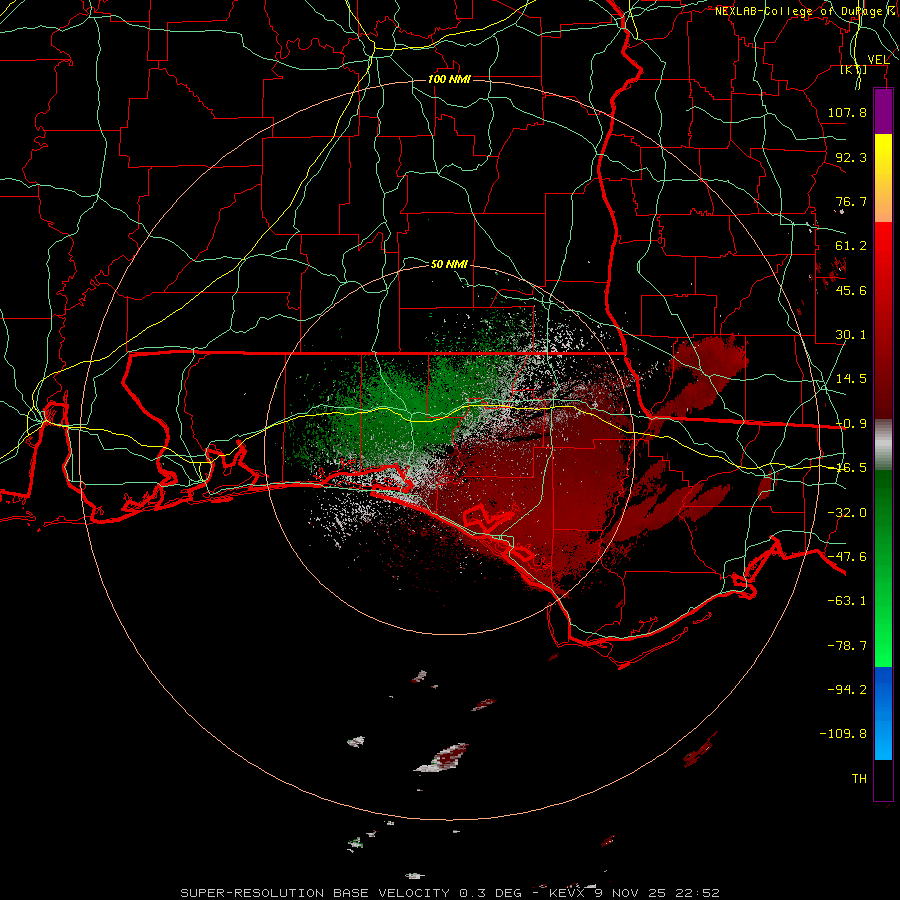This screenshot has width=900, height=900.
Task: Click the VEL legend title
Action: [x=878, y=60]
